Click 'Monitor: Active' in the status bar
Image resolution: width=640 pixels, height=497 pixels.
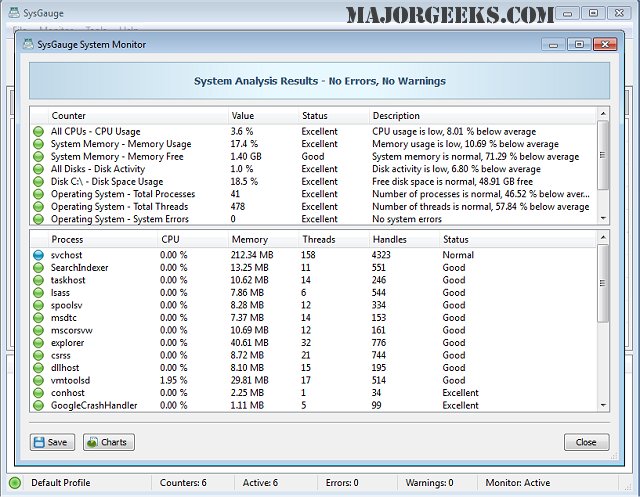(518, 483)
